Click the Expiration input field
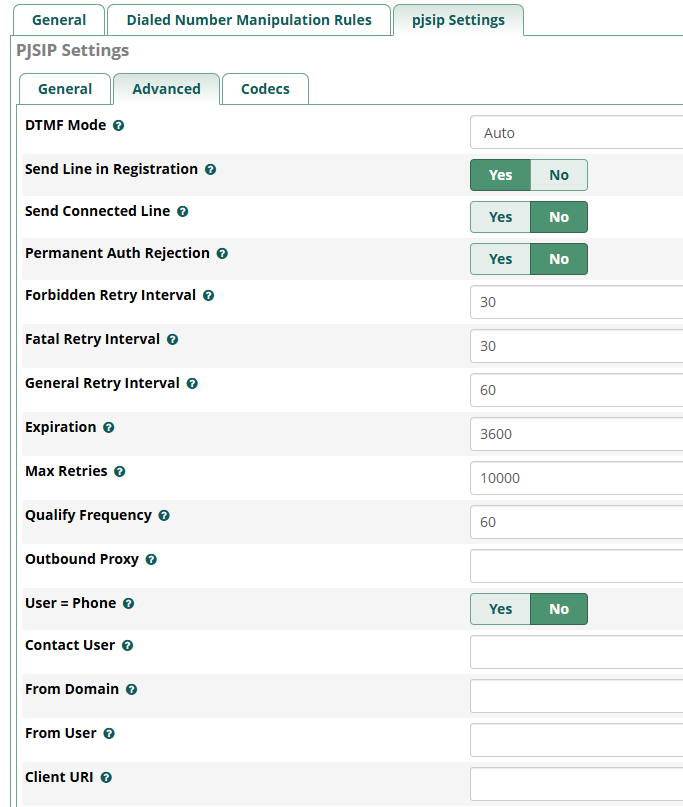The image size is (683, 807). pyautogui.click(x=576, y=434)
